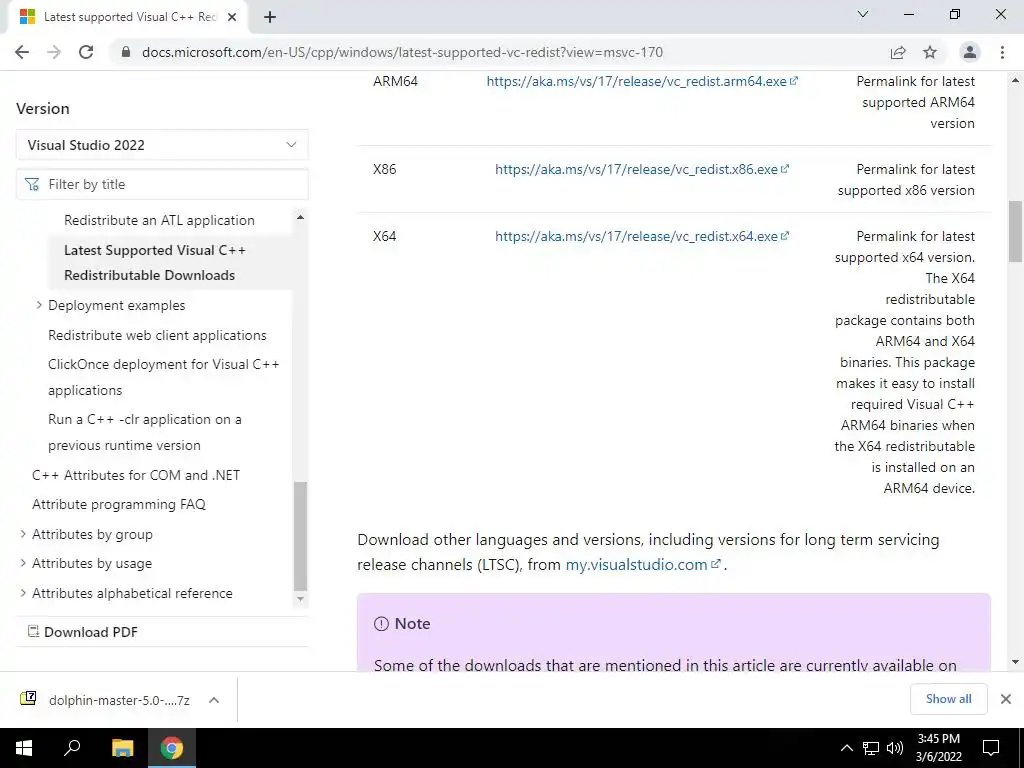Open the clock showing 3:45 PM
This screenshot has height=768, width=1024.
pos(938,748)
